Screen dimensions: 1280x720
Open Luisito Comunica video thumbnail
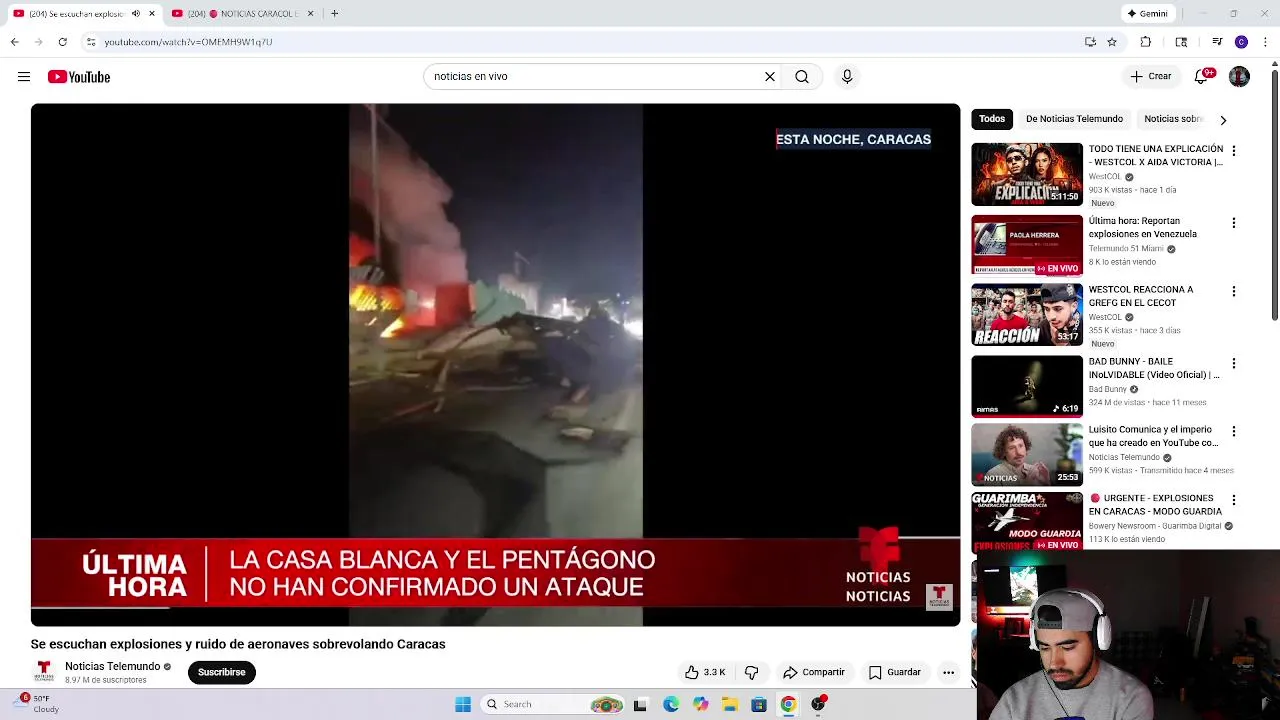pos(1027,454)
